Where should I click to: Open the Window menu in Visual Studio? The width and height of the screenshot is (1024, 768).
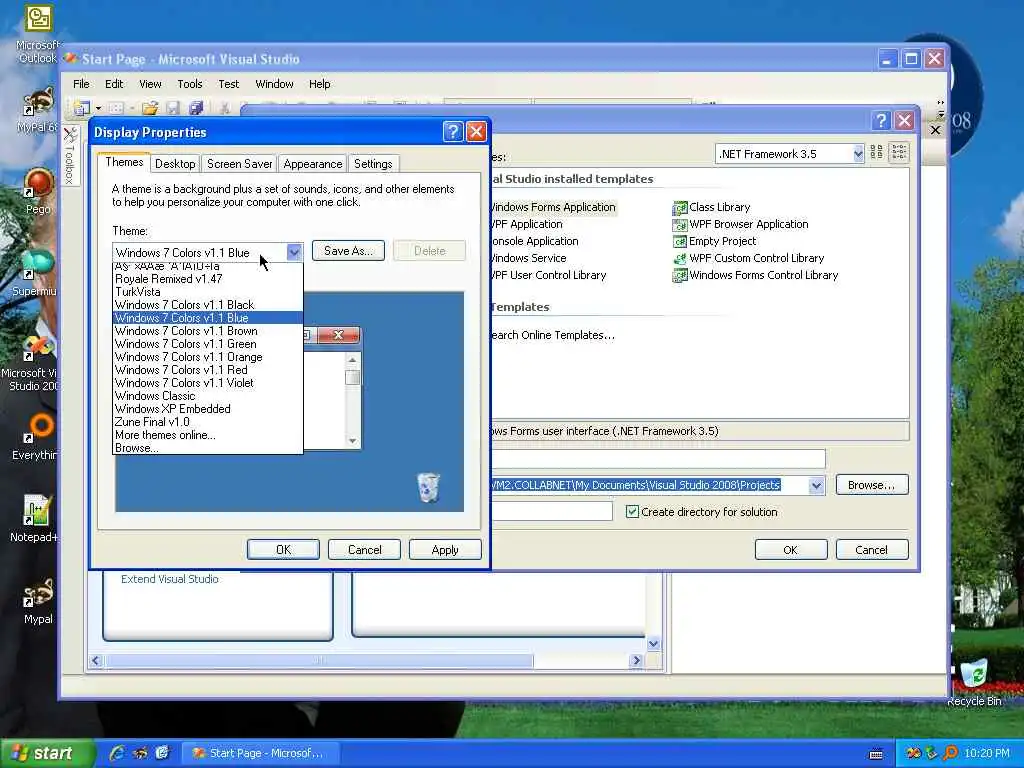coord(274,84)
